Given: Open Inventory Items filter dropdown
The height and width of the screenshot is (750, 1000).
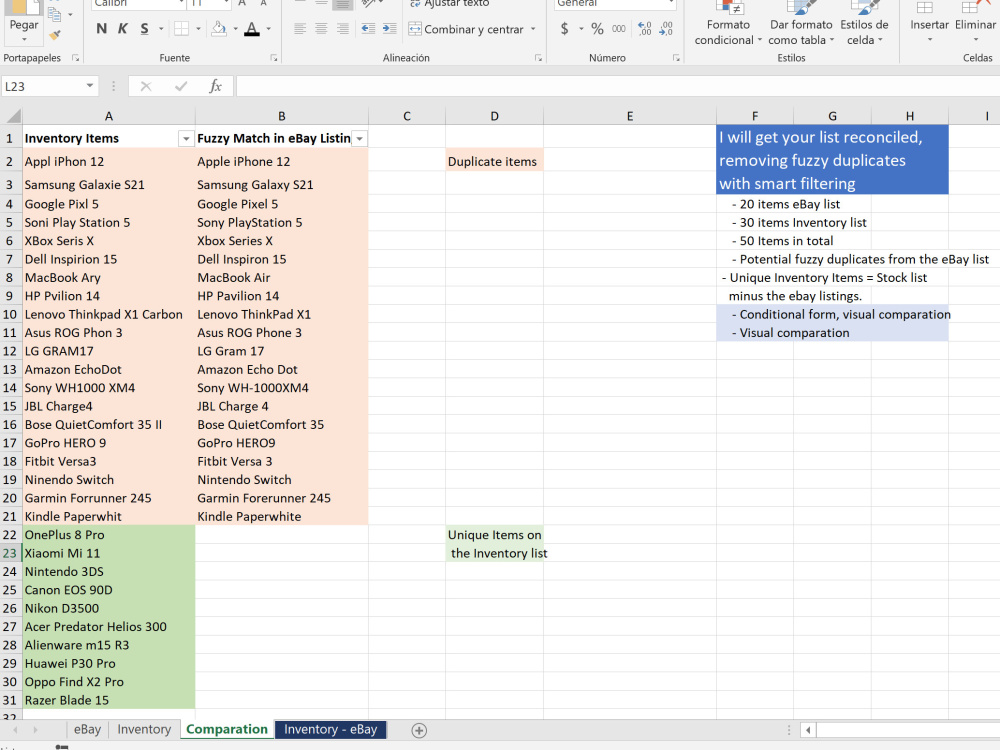Looking at the screenshot, I should [186, 138].
